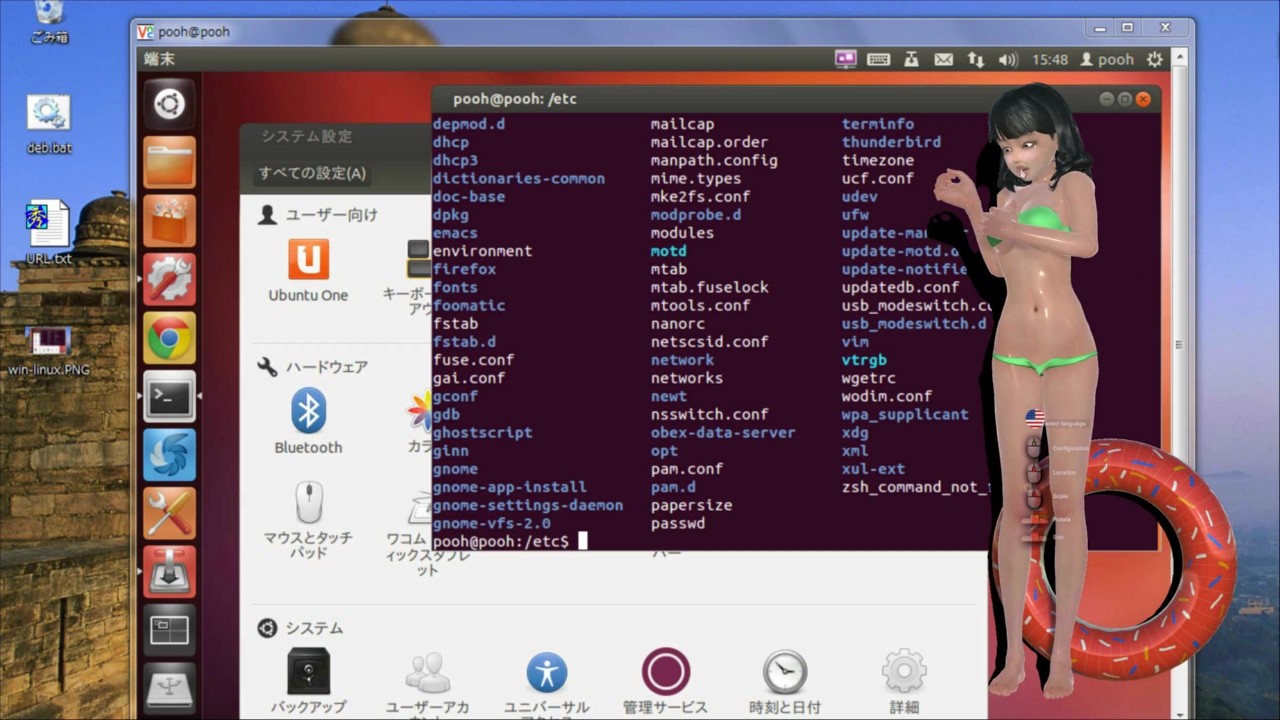1280x720 pixels.
Task: Open the session gear menu top-right
Action: (x=1153, y=59)
